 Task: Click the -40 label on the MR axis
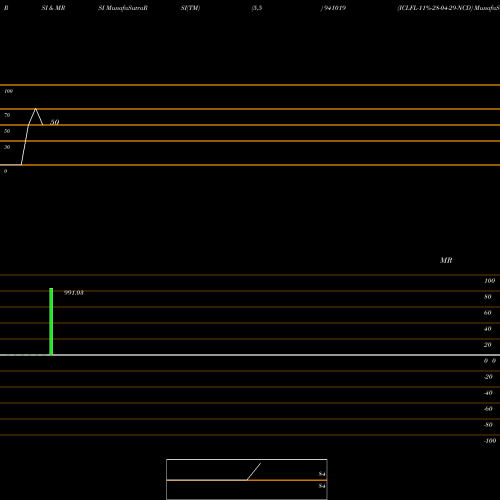(x=488, y=393)
